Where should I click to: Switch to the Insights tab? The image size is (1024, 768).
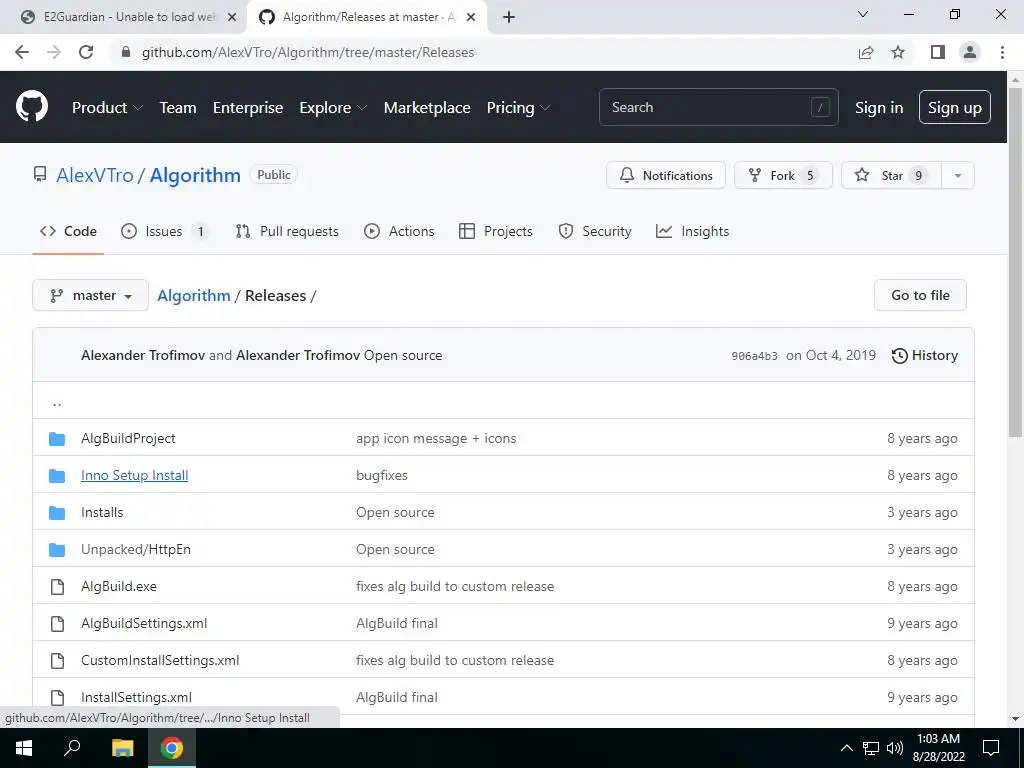(x=692, y=231)
